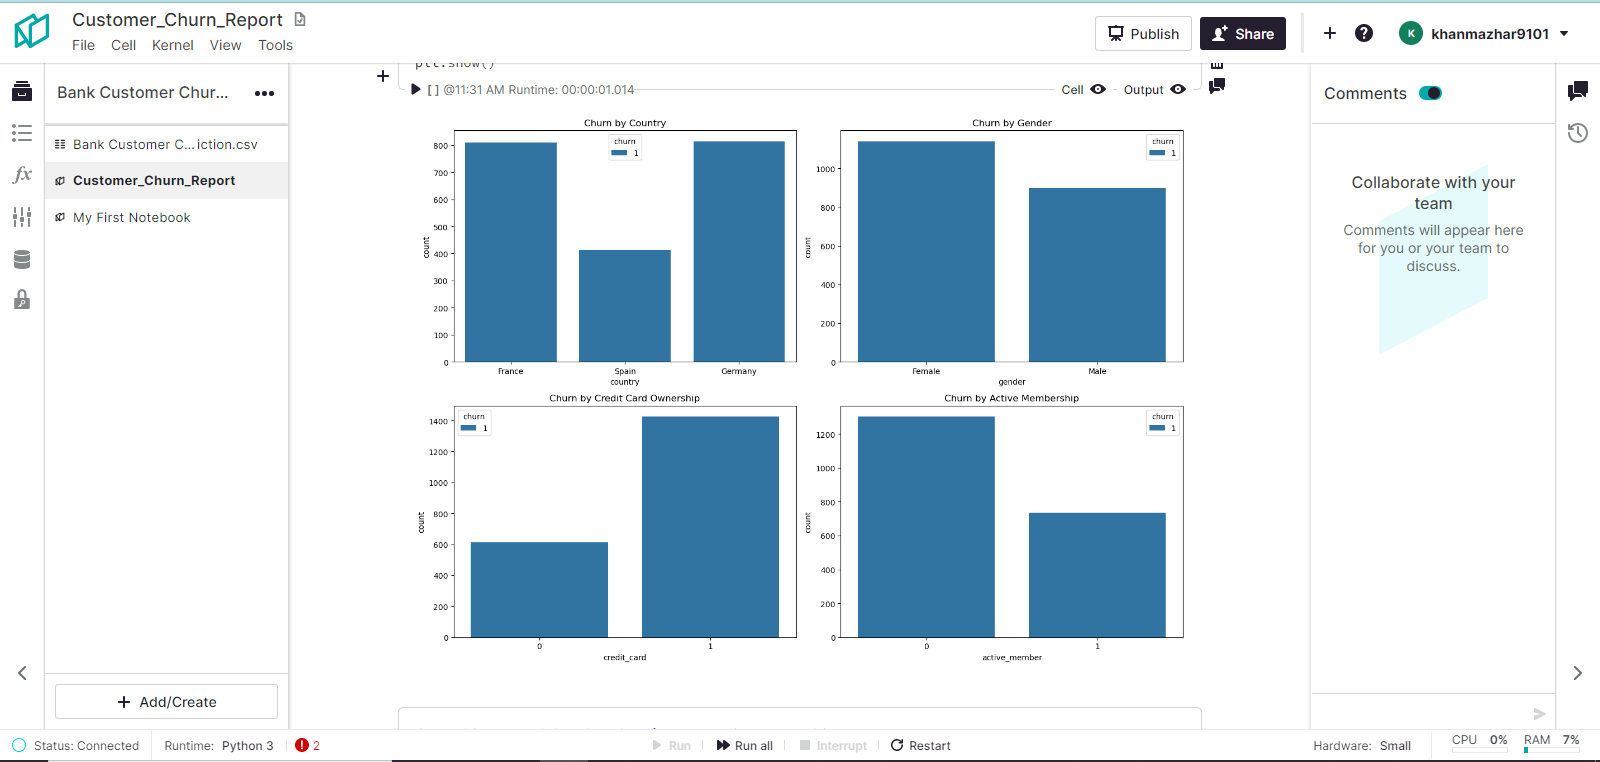1600x762 pixels.
Task: Click the red error indicator icon
Action: click(302, 745)
